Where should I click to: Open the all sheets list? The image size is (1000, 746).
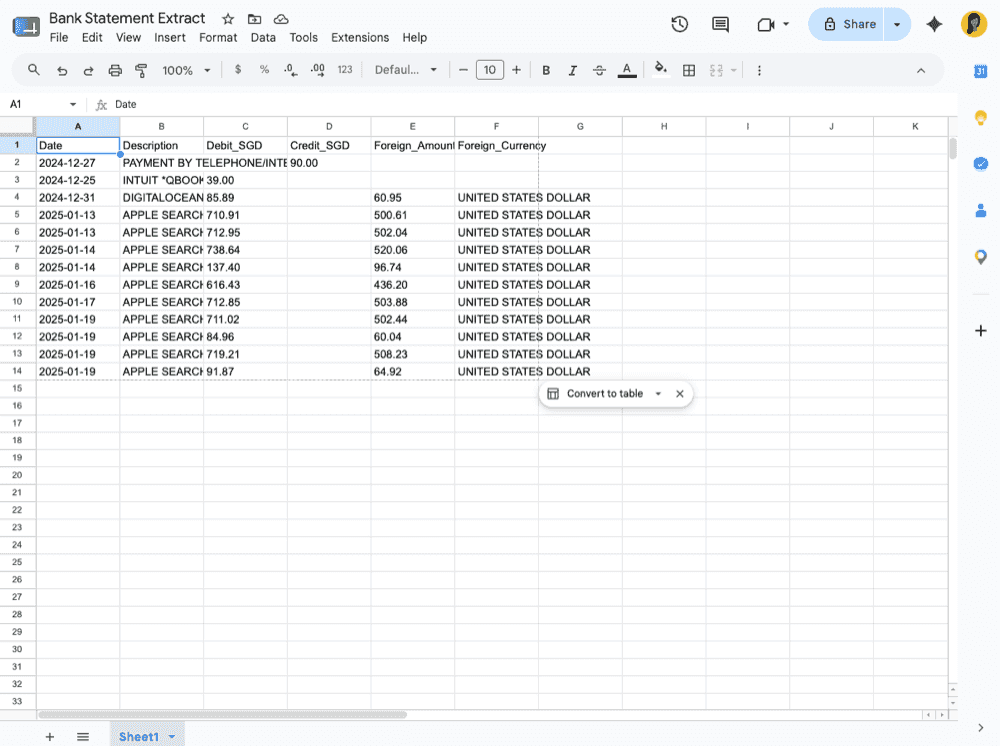point(83,736)
